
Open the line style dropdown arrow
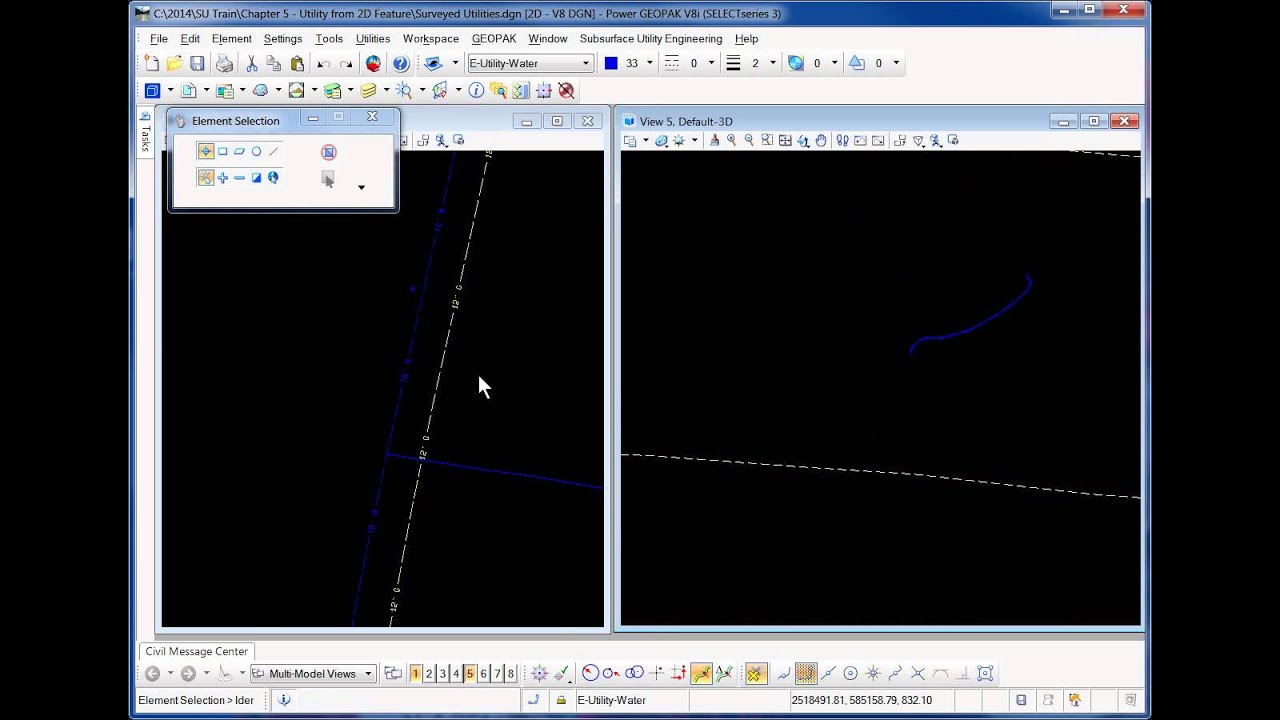point(711,63)
